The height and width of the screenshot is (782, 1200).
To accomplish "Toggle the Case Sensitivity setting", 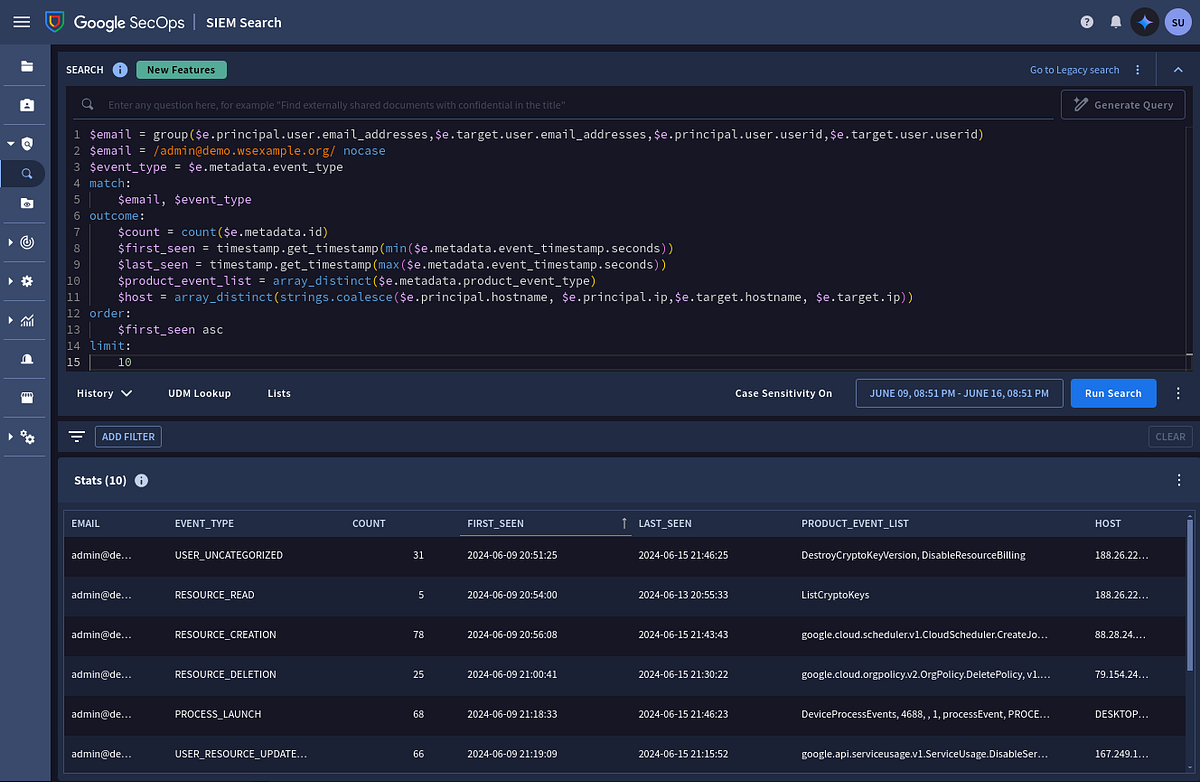I will [783, 393].
